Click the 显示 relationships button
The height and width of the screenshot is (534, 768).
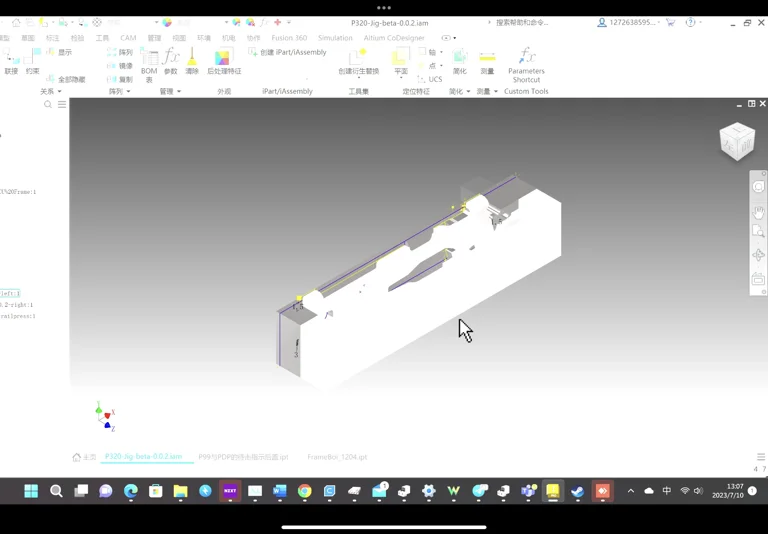click(x=60, y=52)
